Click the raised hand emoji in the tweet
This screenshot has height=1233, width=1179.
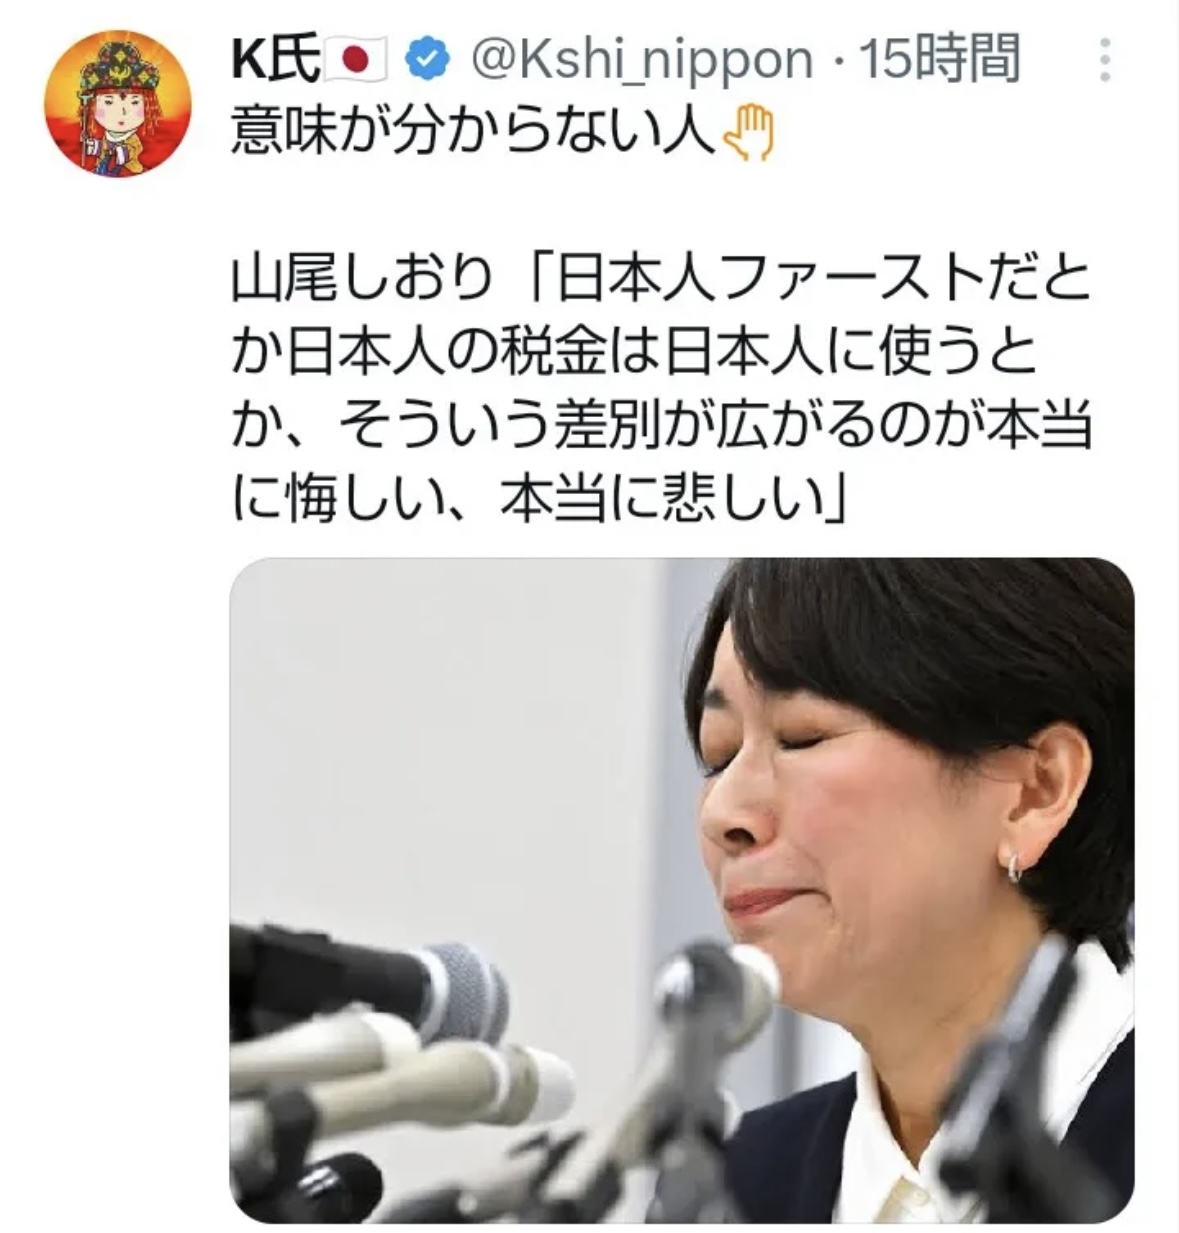pos(749,134)
